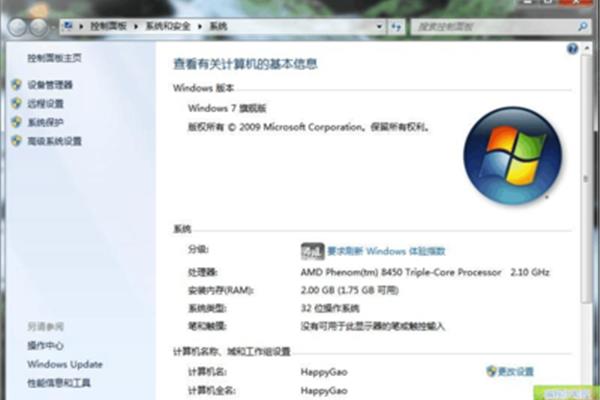Expand breadcrumb arrow after 控制面板

coord(135,26)
